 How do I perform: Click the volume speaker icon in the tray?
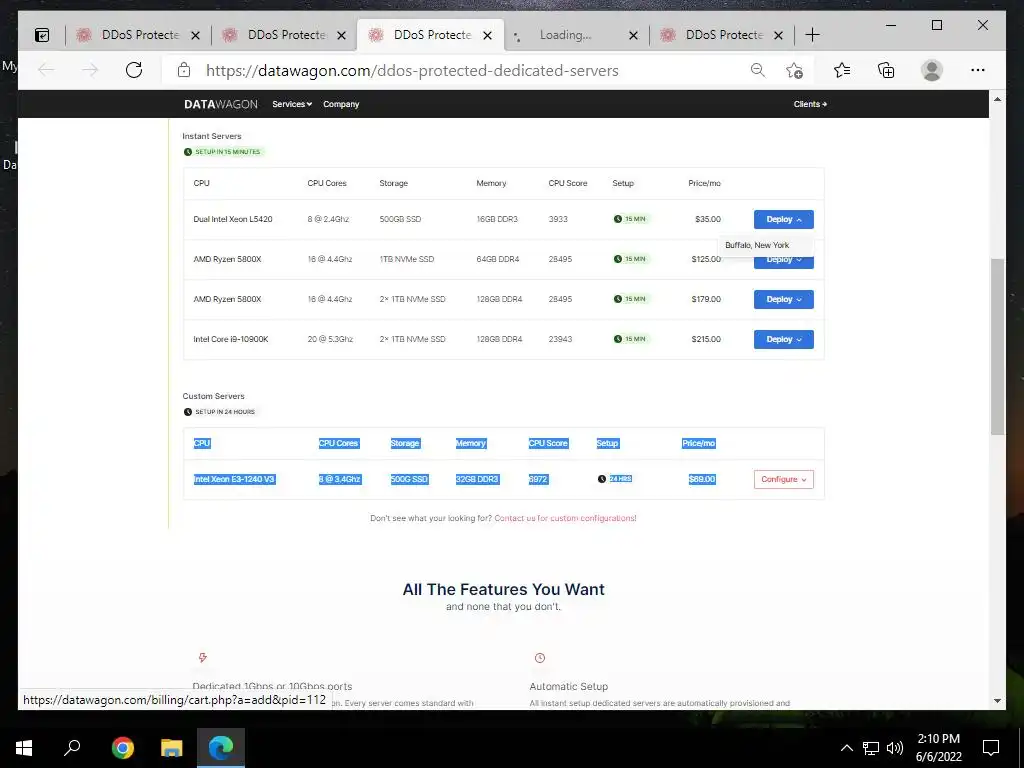(895, 748)
